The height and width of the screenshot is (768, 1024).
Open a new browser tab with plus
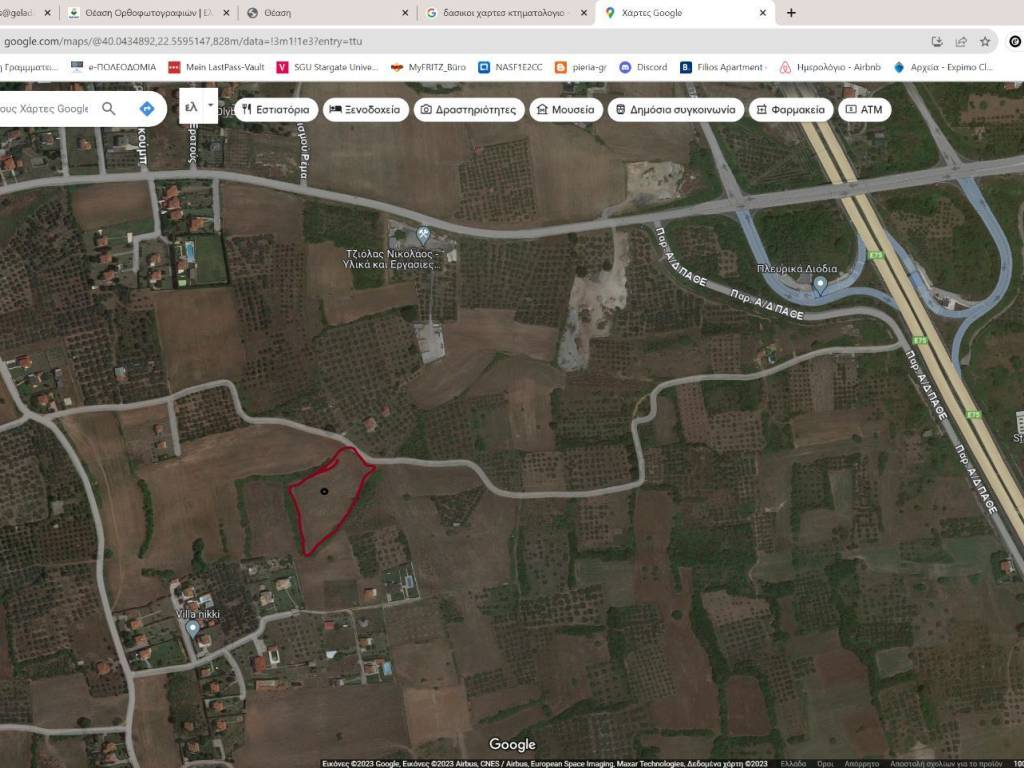coord(791,13)
